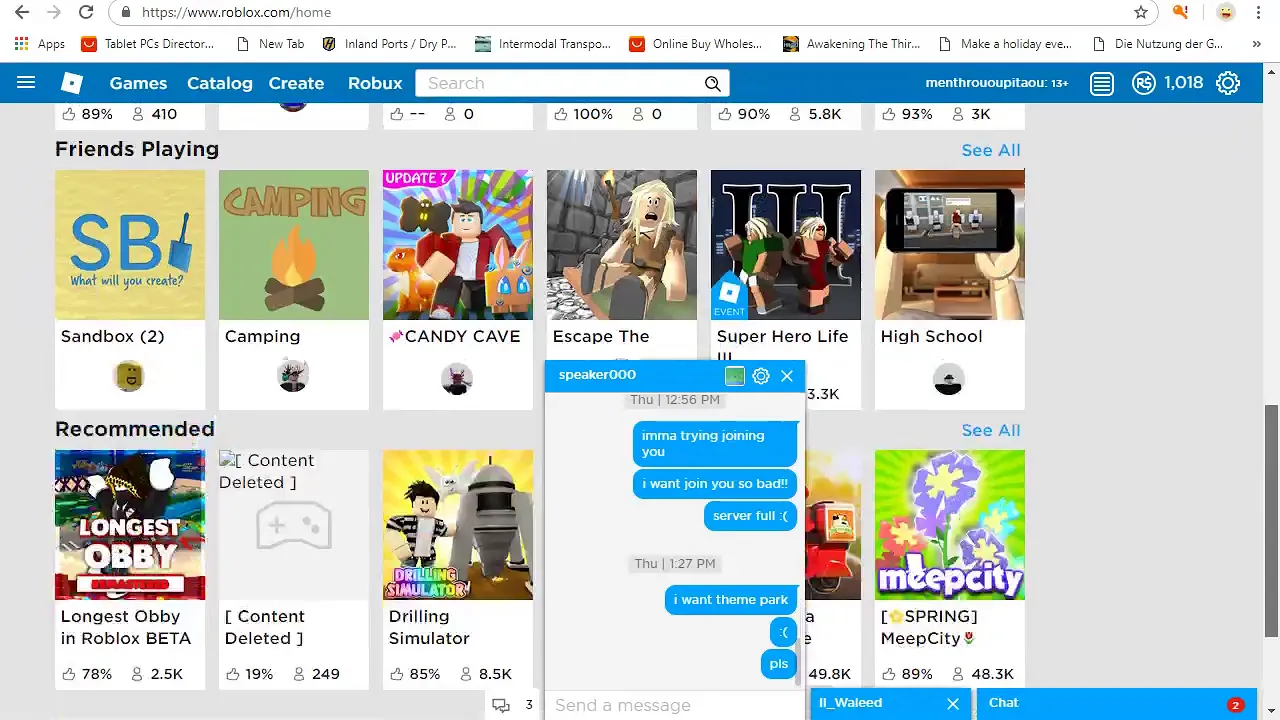Open Longest Obby game thumbnail

click(130, 525)
